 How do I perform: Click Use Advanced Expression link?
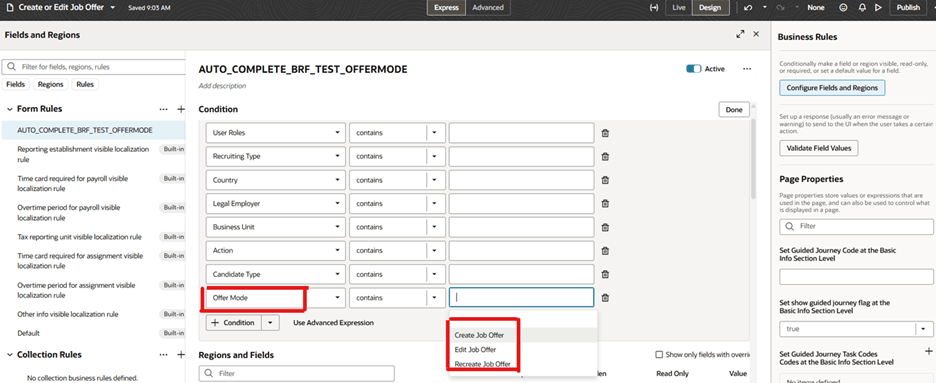pyautogui.click(x=333, y=323)
